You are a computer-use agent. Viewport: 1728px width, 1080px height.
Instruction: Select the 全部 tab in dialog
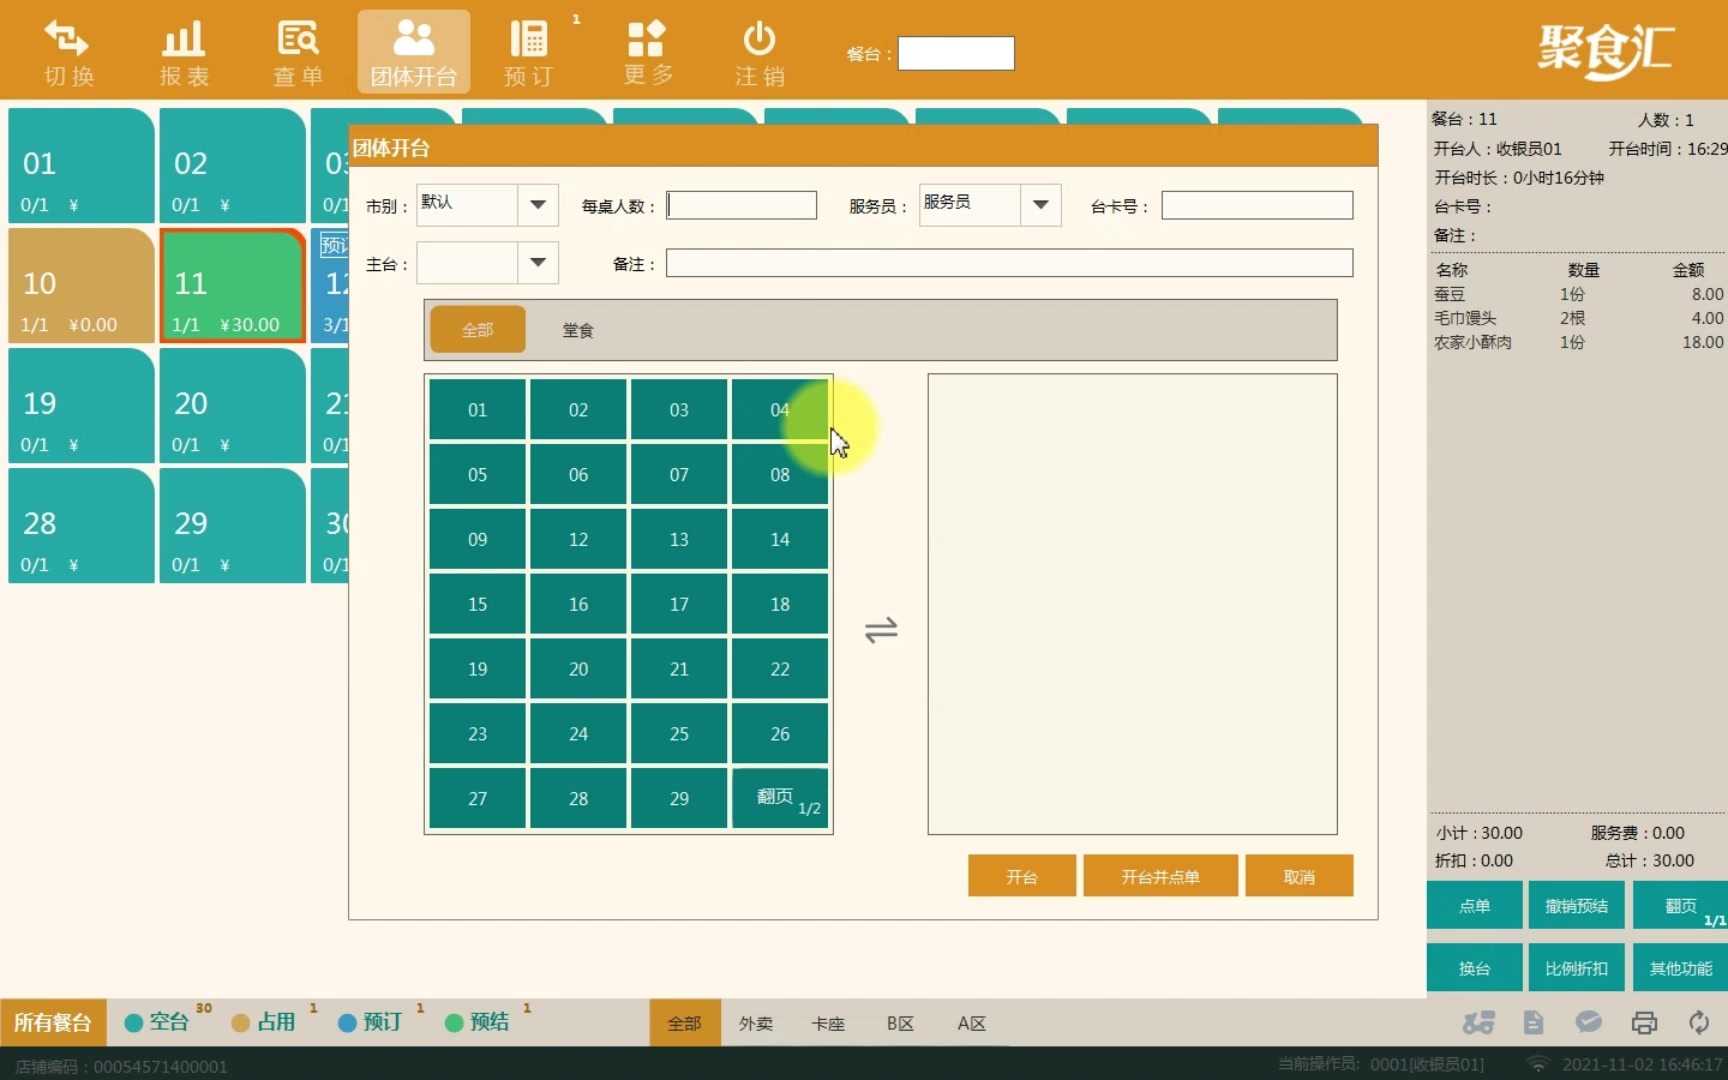click(x=477, y=329)
